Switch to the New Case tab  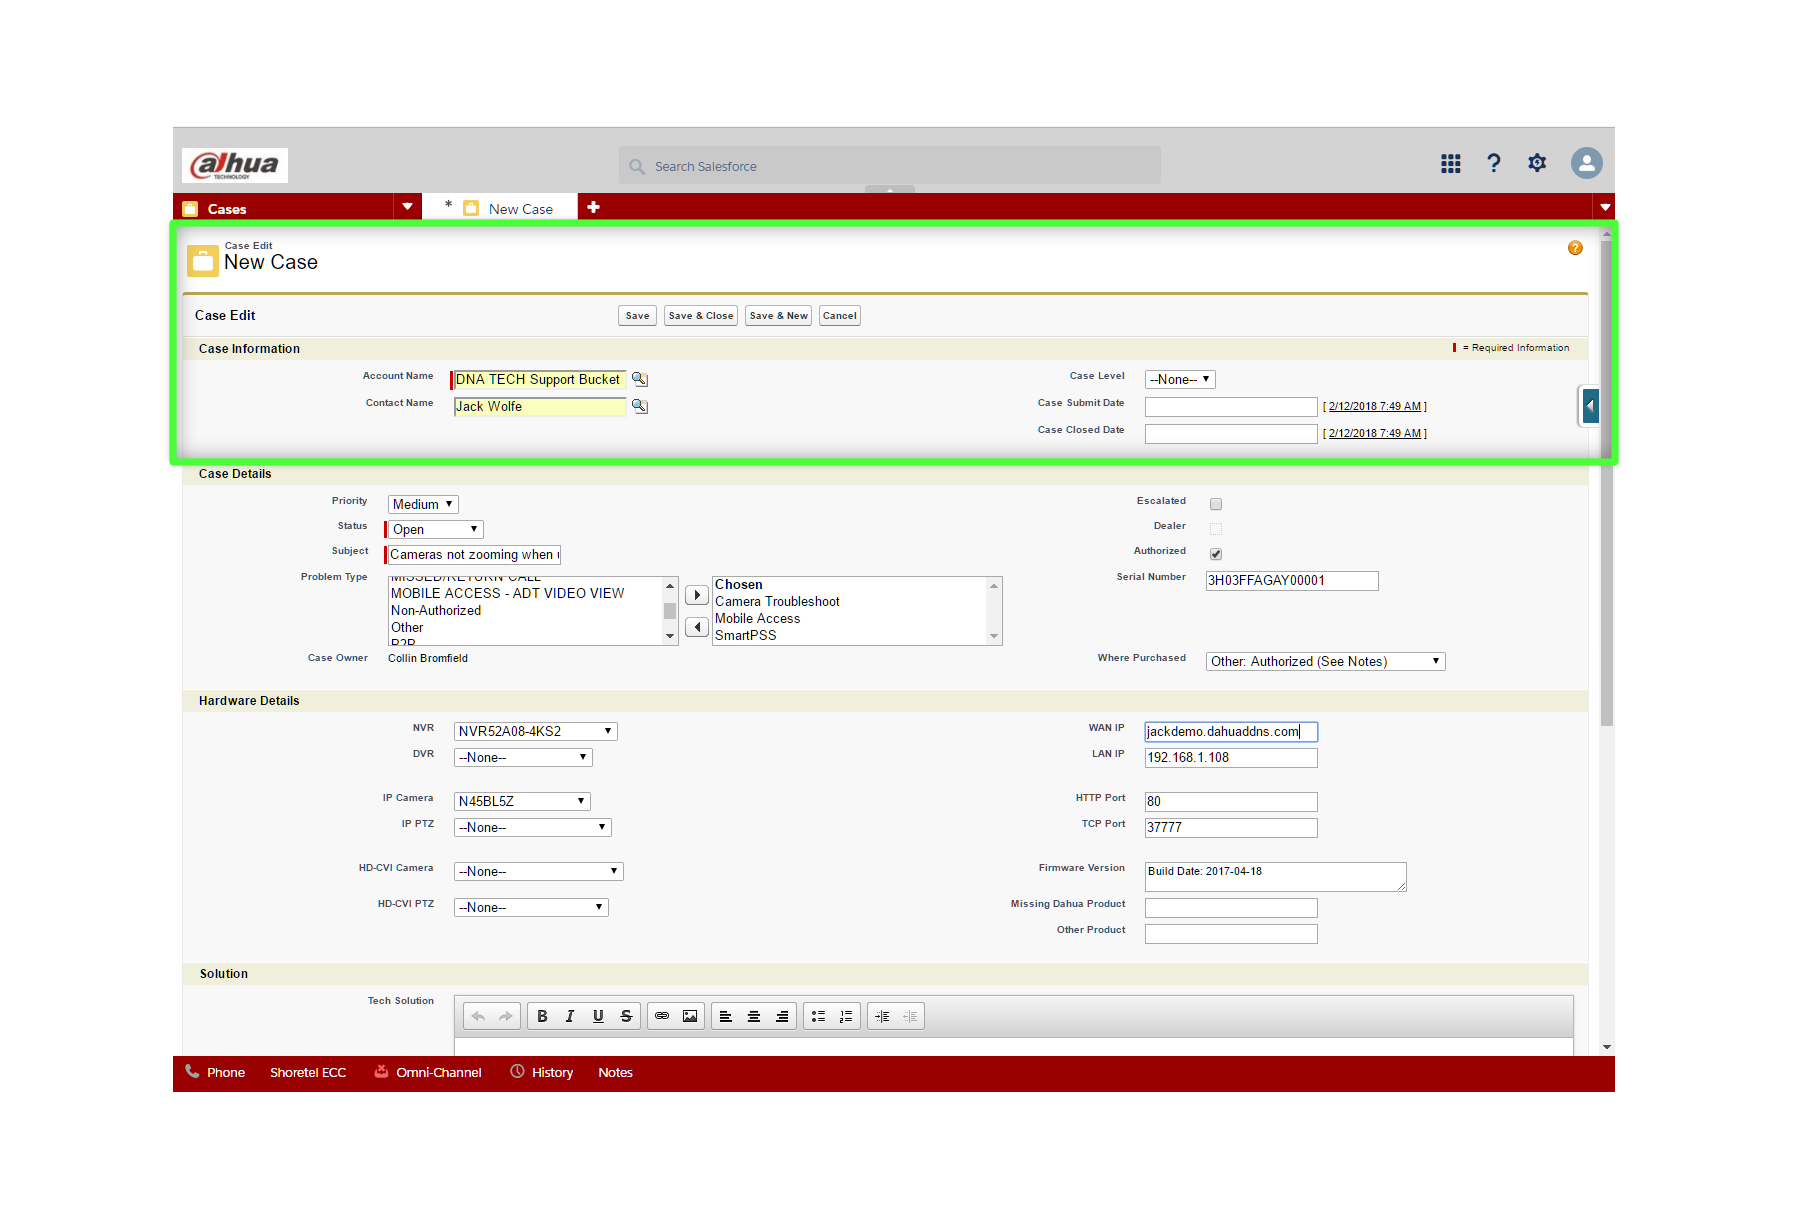click(500, 208)
